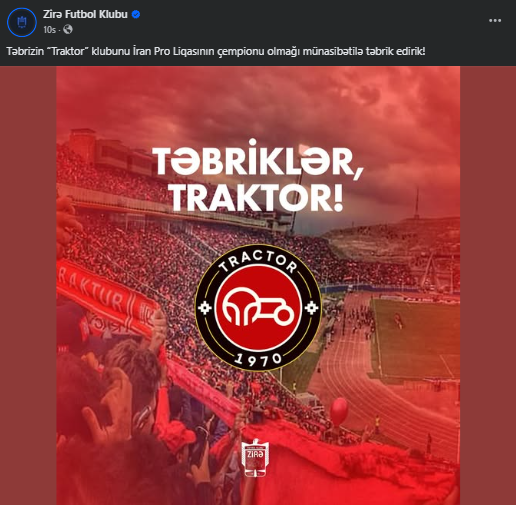Click the TƏBRİKLƏR, TRAKTOR! headline

pos(257,177)
